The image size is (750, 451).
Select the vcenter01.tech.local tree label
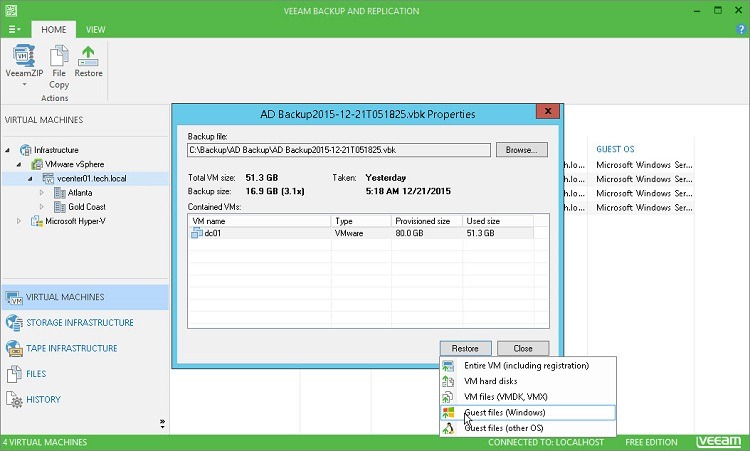click(92, 178)
